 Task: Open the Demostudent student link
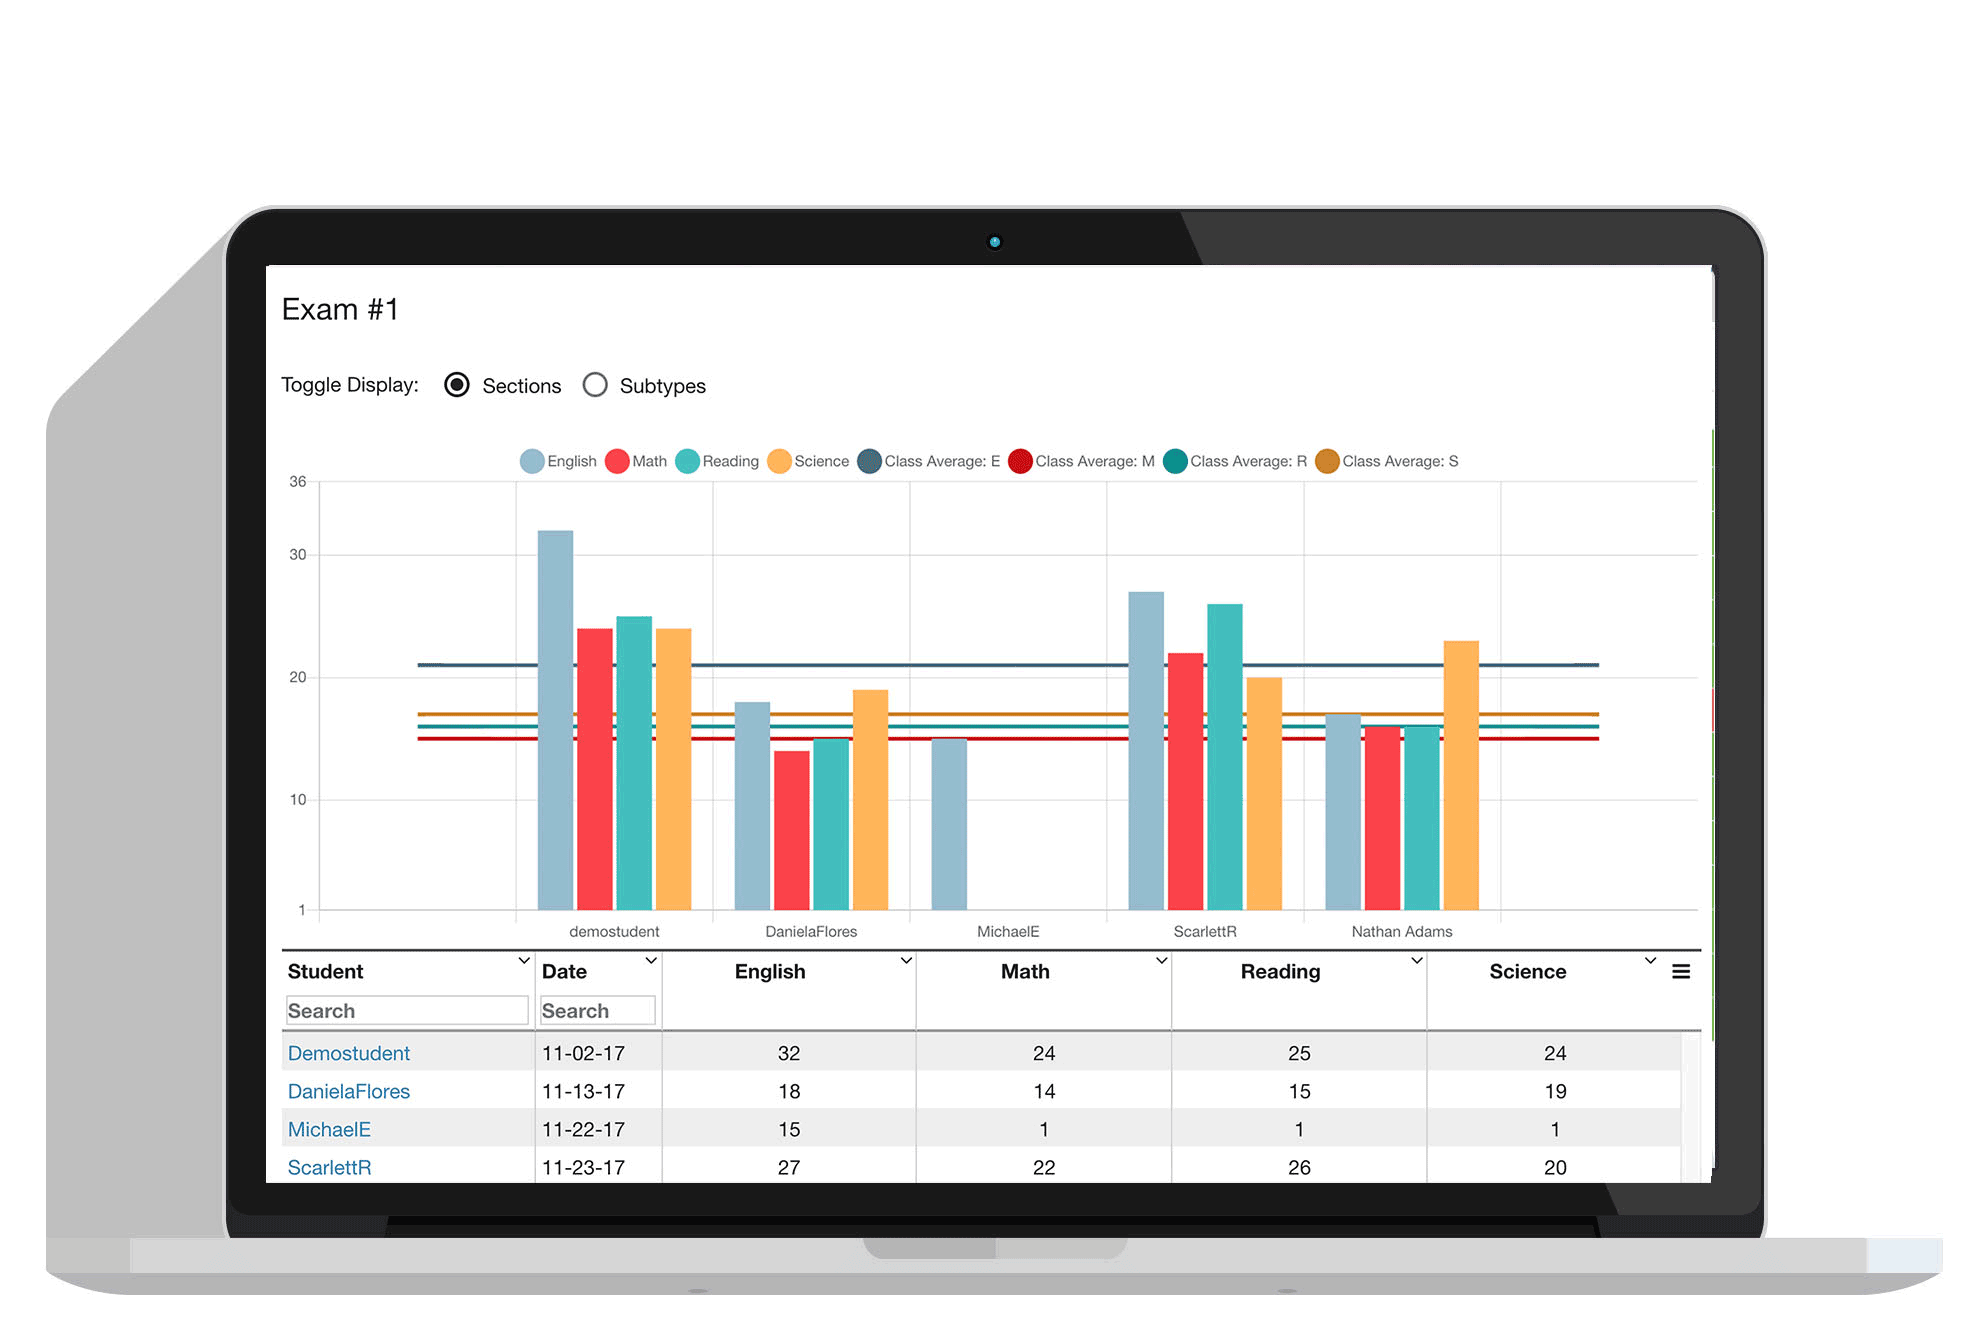349,1053
